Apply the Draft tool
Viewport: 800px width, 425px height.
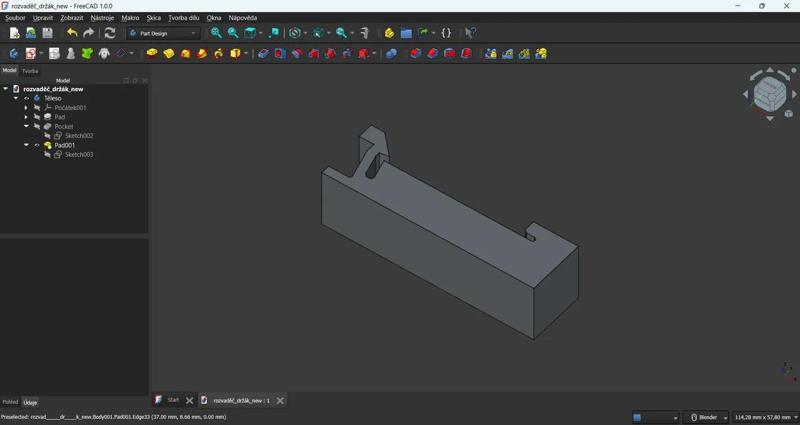coord(449,54)
